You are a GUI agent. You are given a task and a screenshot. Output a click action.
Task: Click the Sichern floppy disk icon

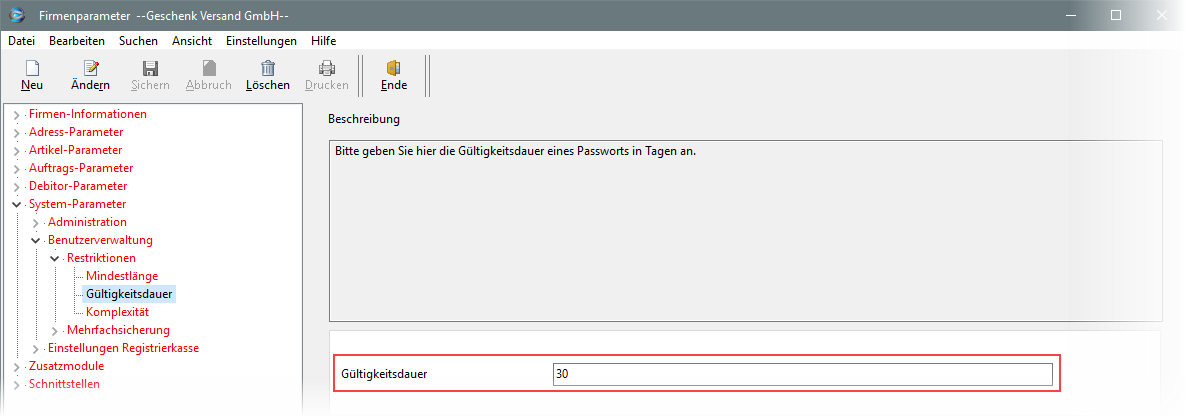tap(150, 68)
